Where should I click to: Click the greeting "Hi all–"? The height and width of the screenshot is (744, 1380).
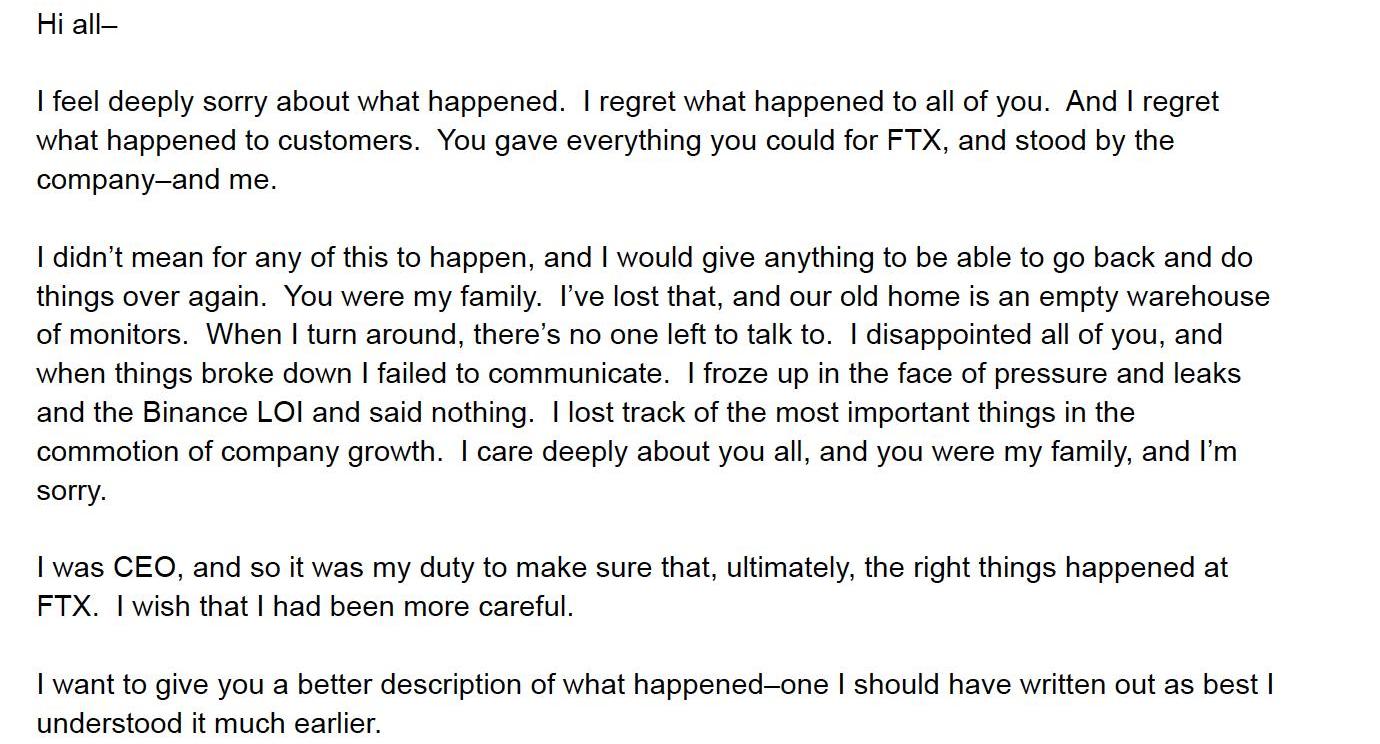[x=77, y=24]
